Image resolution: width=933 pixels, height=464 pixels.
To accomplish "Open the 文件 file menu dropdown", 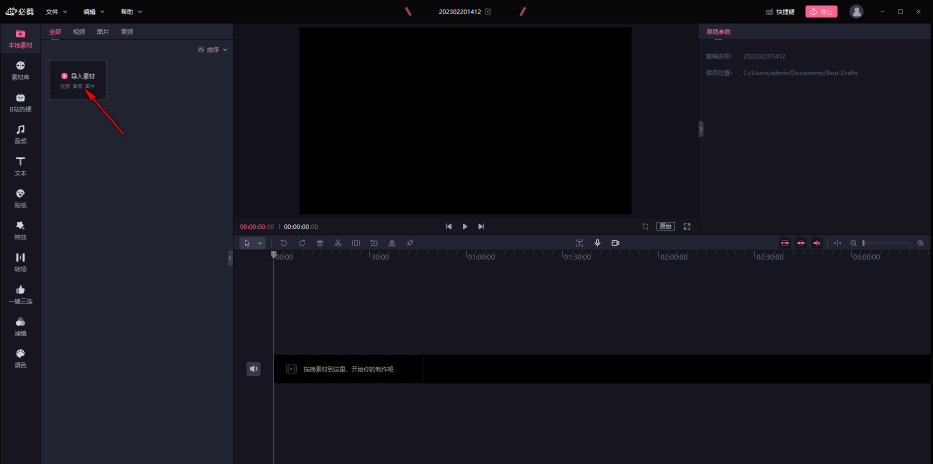I will coord(57,12).
